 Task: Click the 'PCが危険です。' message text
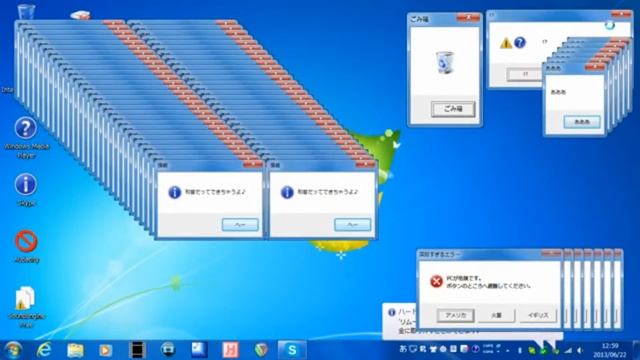pyautogui.click(x=463, y=278)
